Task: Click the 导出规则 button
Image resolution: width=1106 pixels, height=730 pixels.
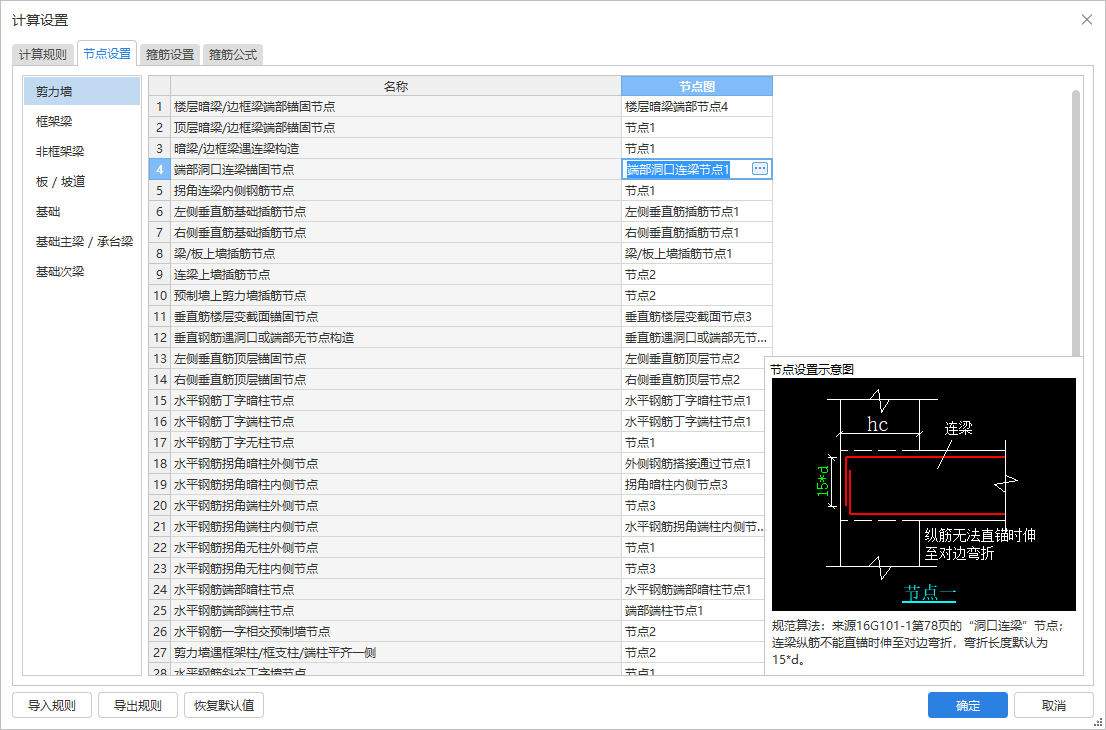Action: 138,705
